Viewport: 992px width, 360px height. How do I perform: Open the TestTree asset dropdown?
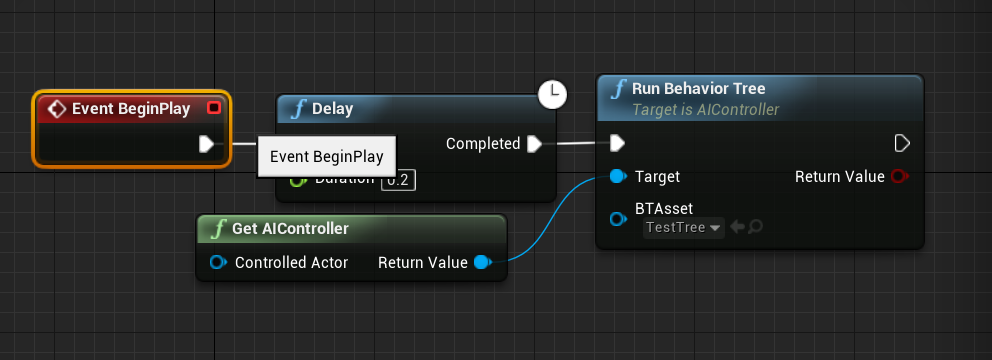[x=684, y=227]
